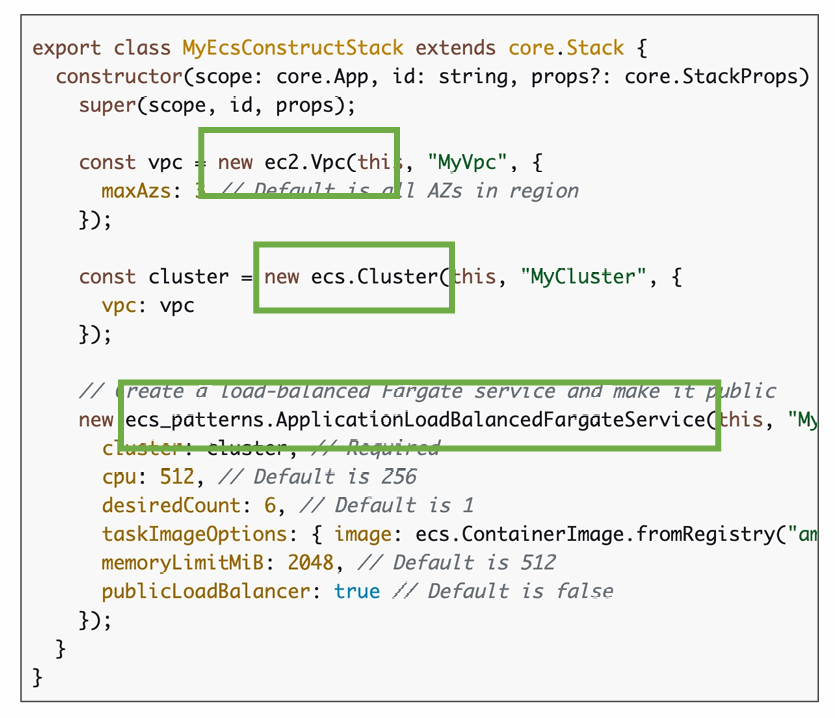Click the 'constructor' keyword

119,77
